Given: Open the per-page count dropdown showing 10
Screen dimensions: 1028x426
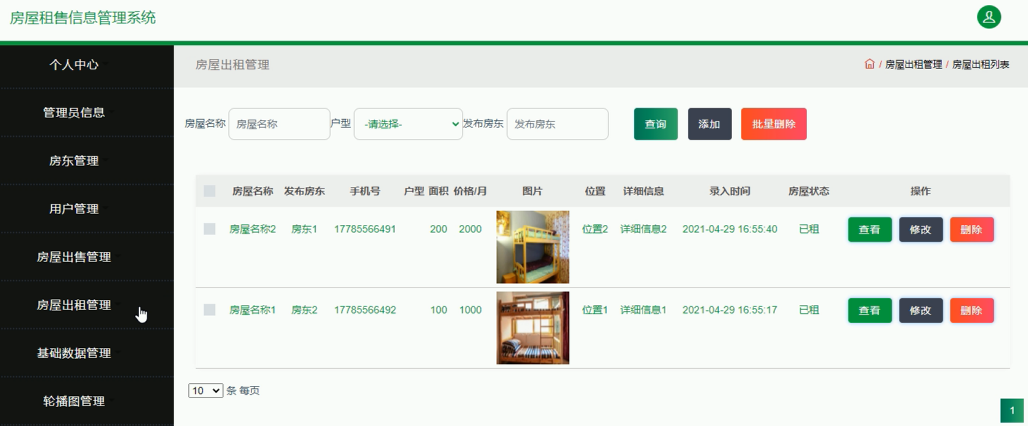Looking at the screenshot, I should click(x=206, y=391).
